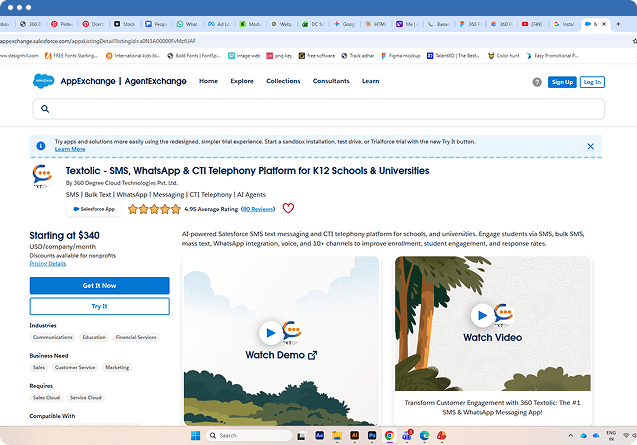This screenshot has width=637, height=445.
Task: Open the Windows Start menu
Action: pyautogui.click(x=195, y=436)
